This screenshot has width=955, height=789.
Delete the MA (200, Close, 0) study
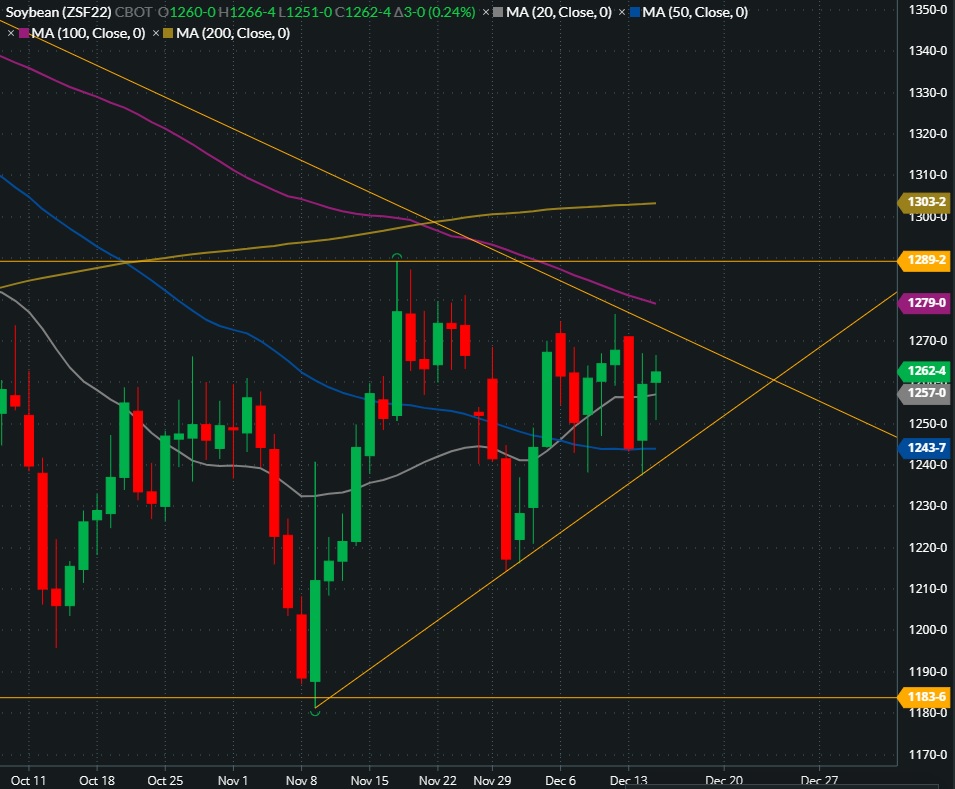click(x=155, y=33)
